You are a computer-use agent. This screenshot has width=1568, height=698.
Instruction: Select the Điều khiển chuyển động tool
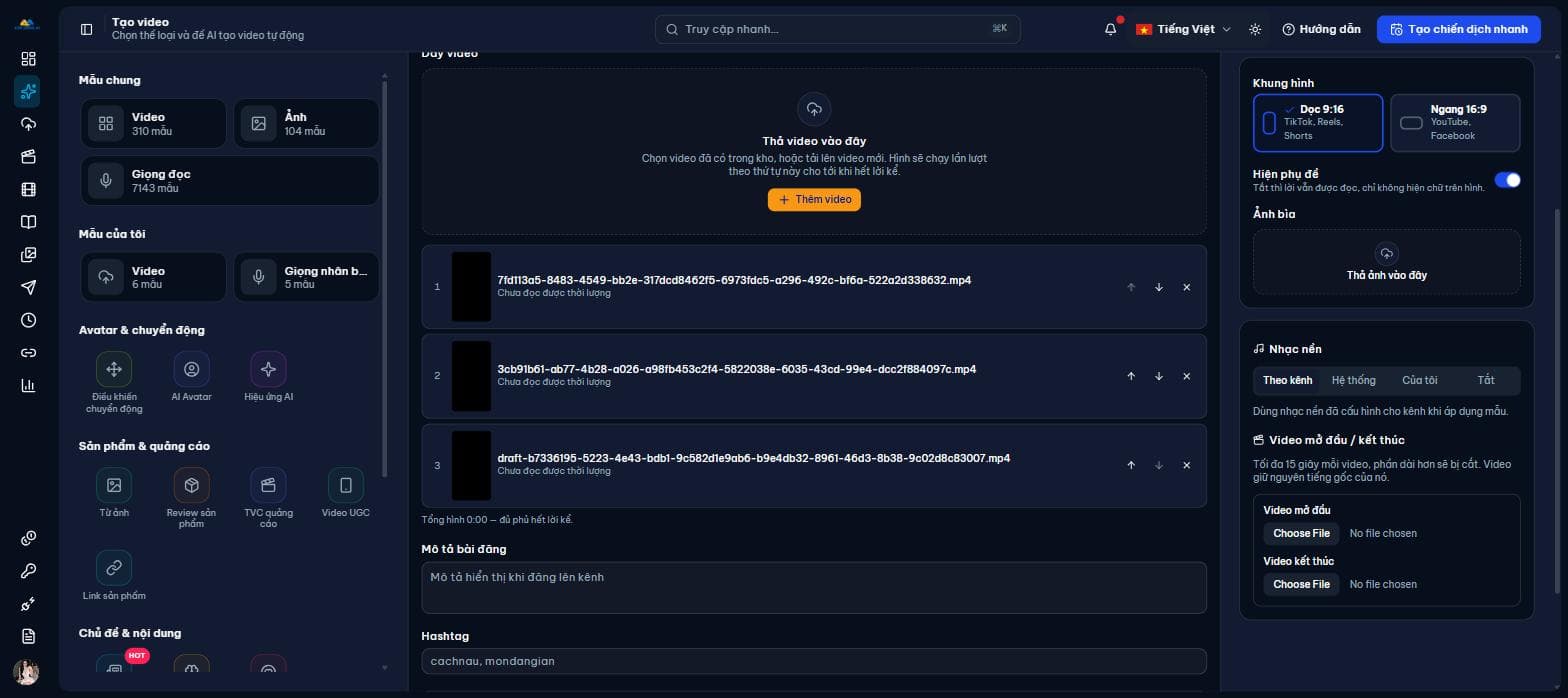pos(114,382)
